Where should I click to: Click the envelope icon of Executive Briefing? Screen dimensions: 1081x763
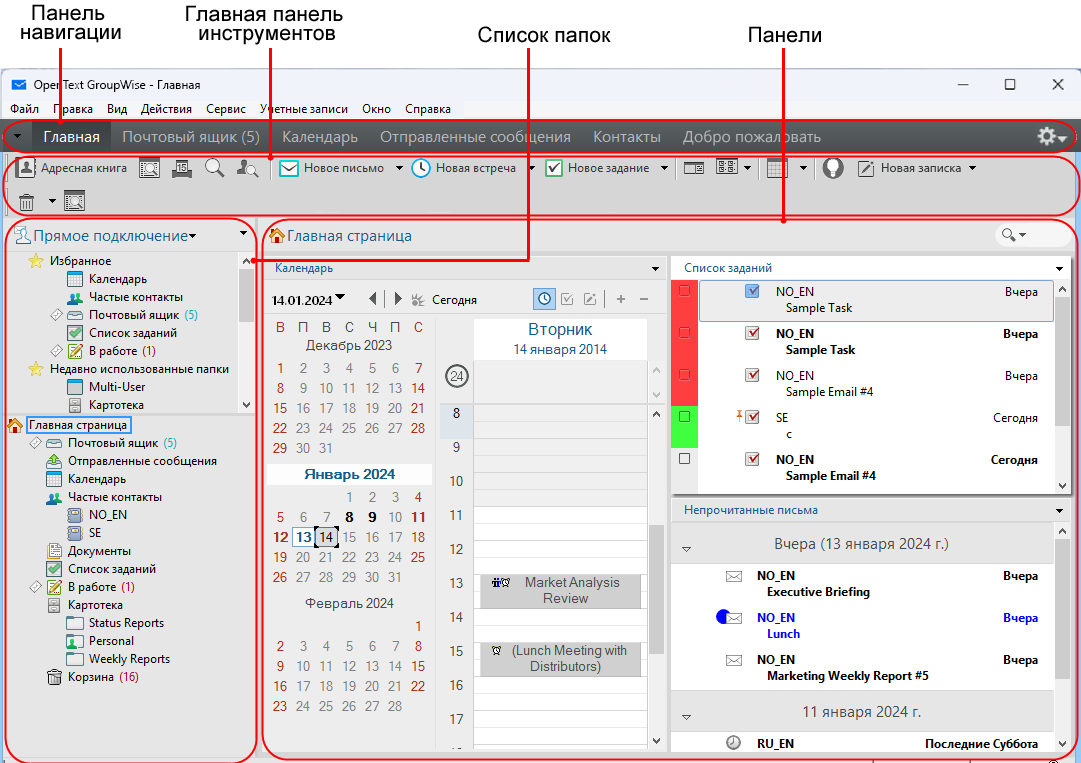[x=734, y=576]
